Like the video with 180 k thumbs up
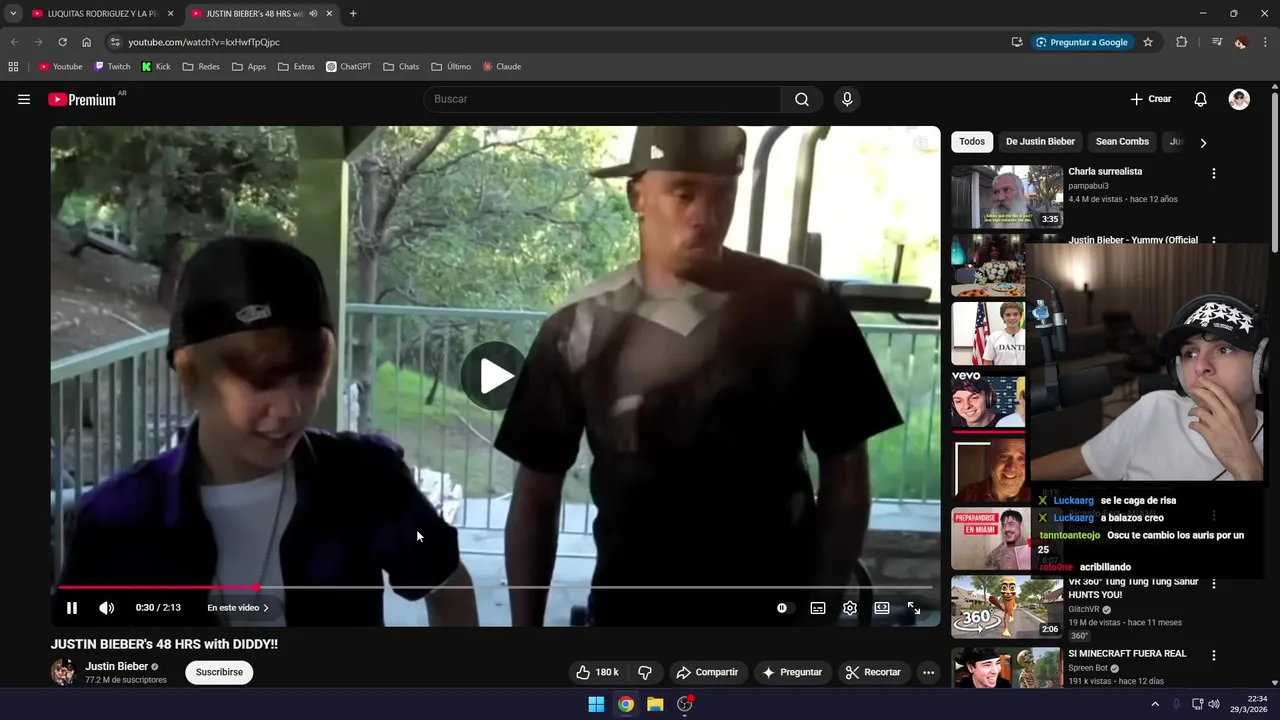1280x720 pixels. 597,672
